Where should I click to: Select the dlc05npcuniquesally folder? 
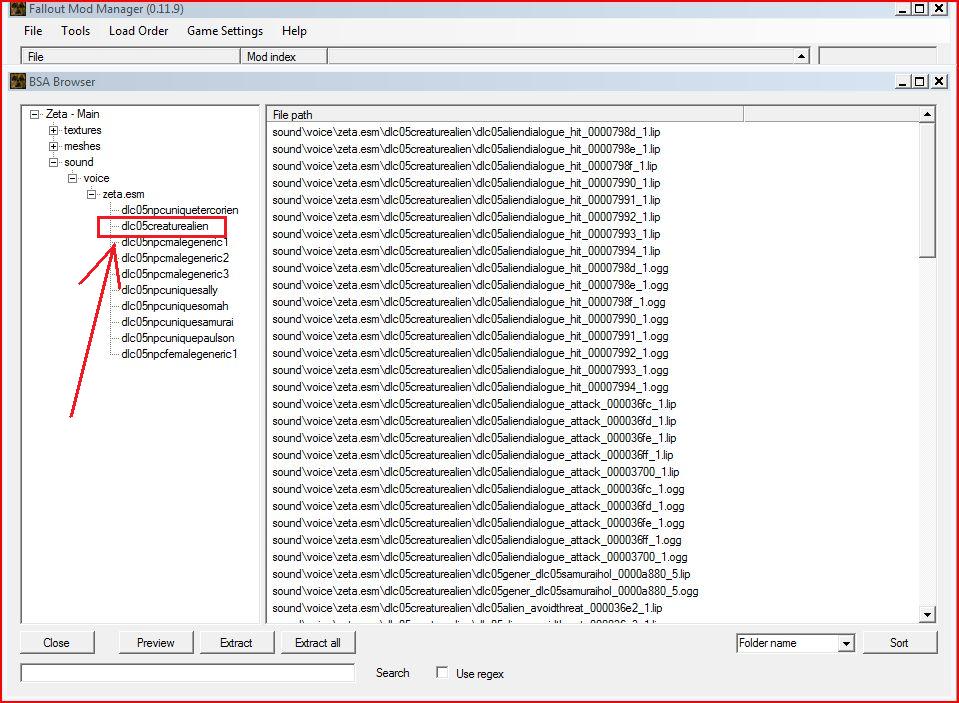[169, 290]
